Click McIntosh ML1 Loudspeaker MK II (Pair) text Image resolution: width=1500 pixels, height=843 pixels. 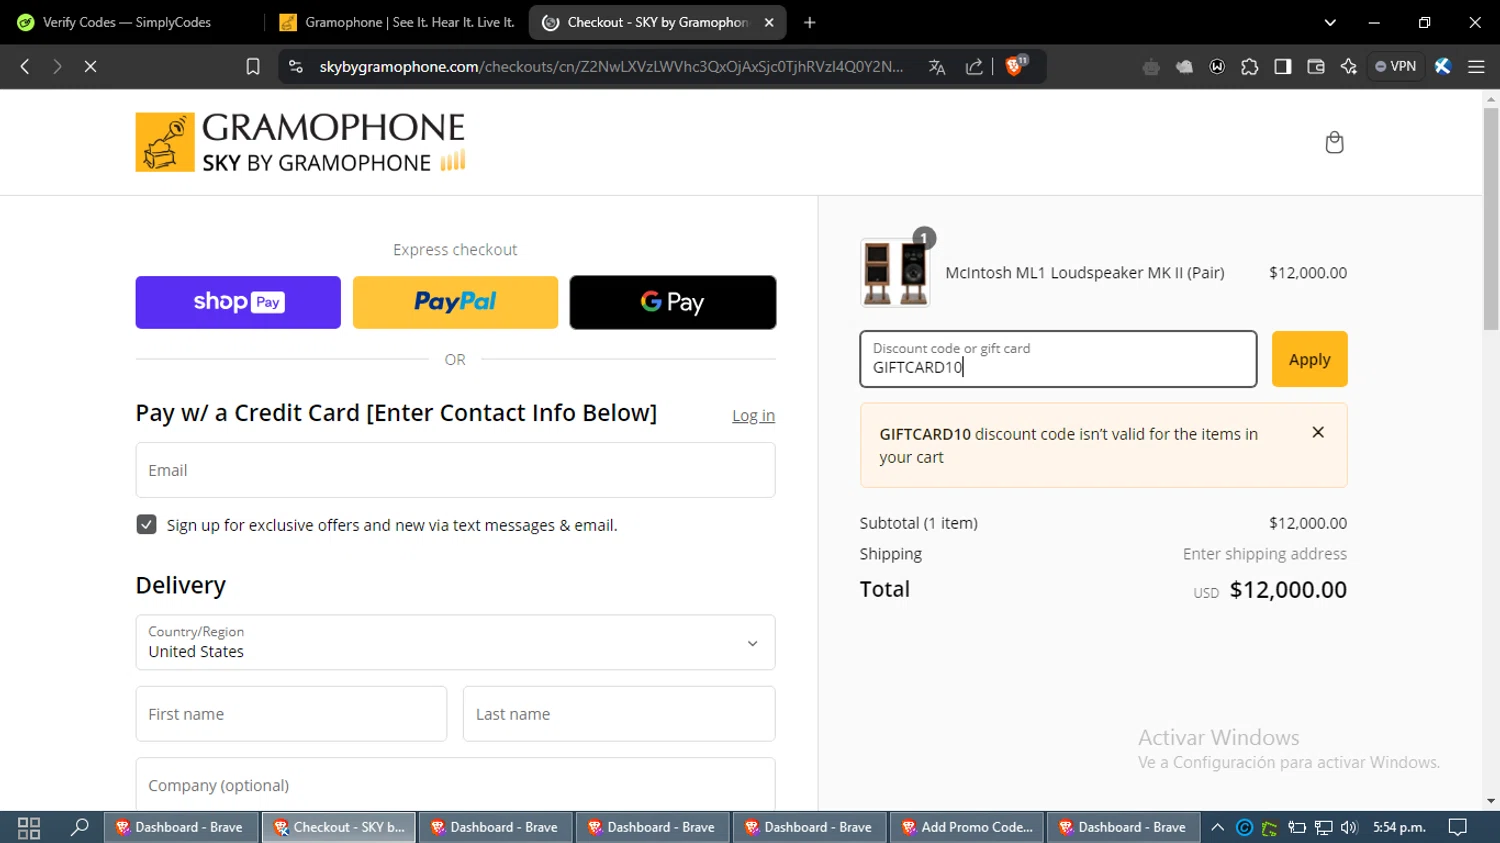1085,272
